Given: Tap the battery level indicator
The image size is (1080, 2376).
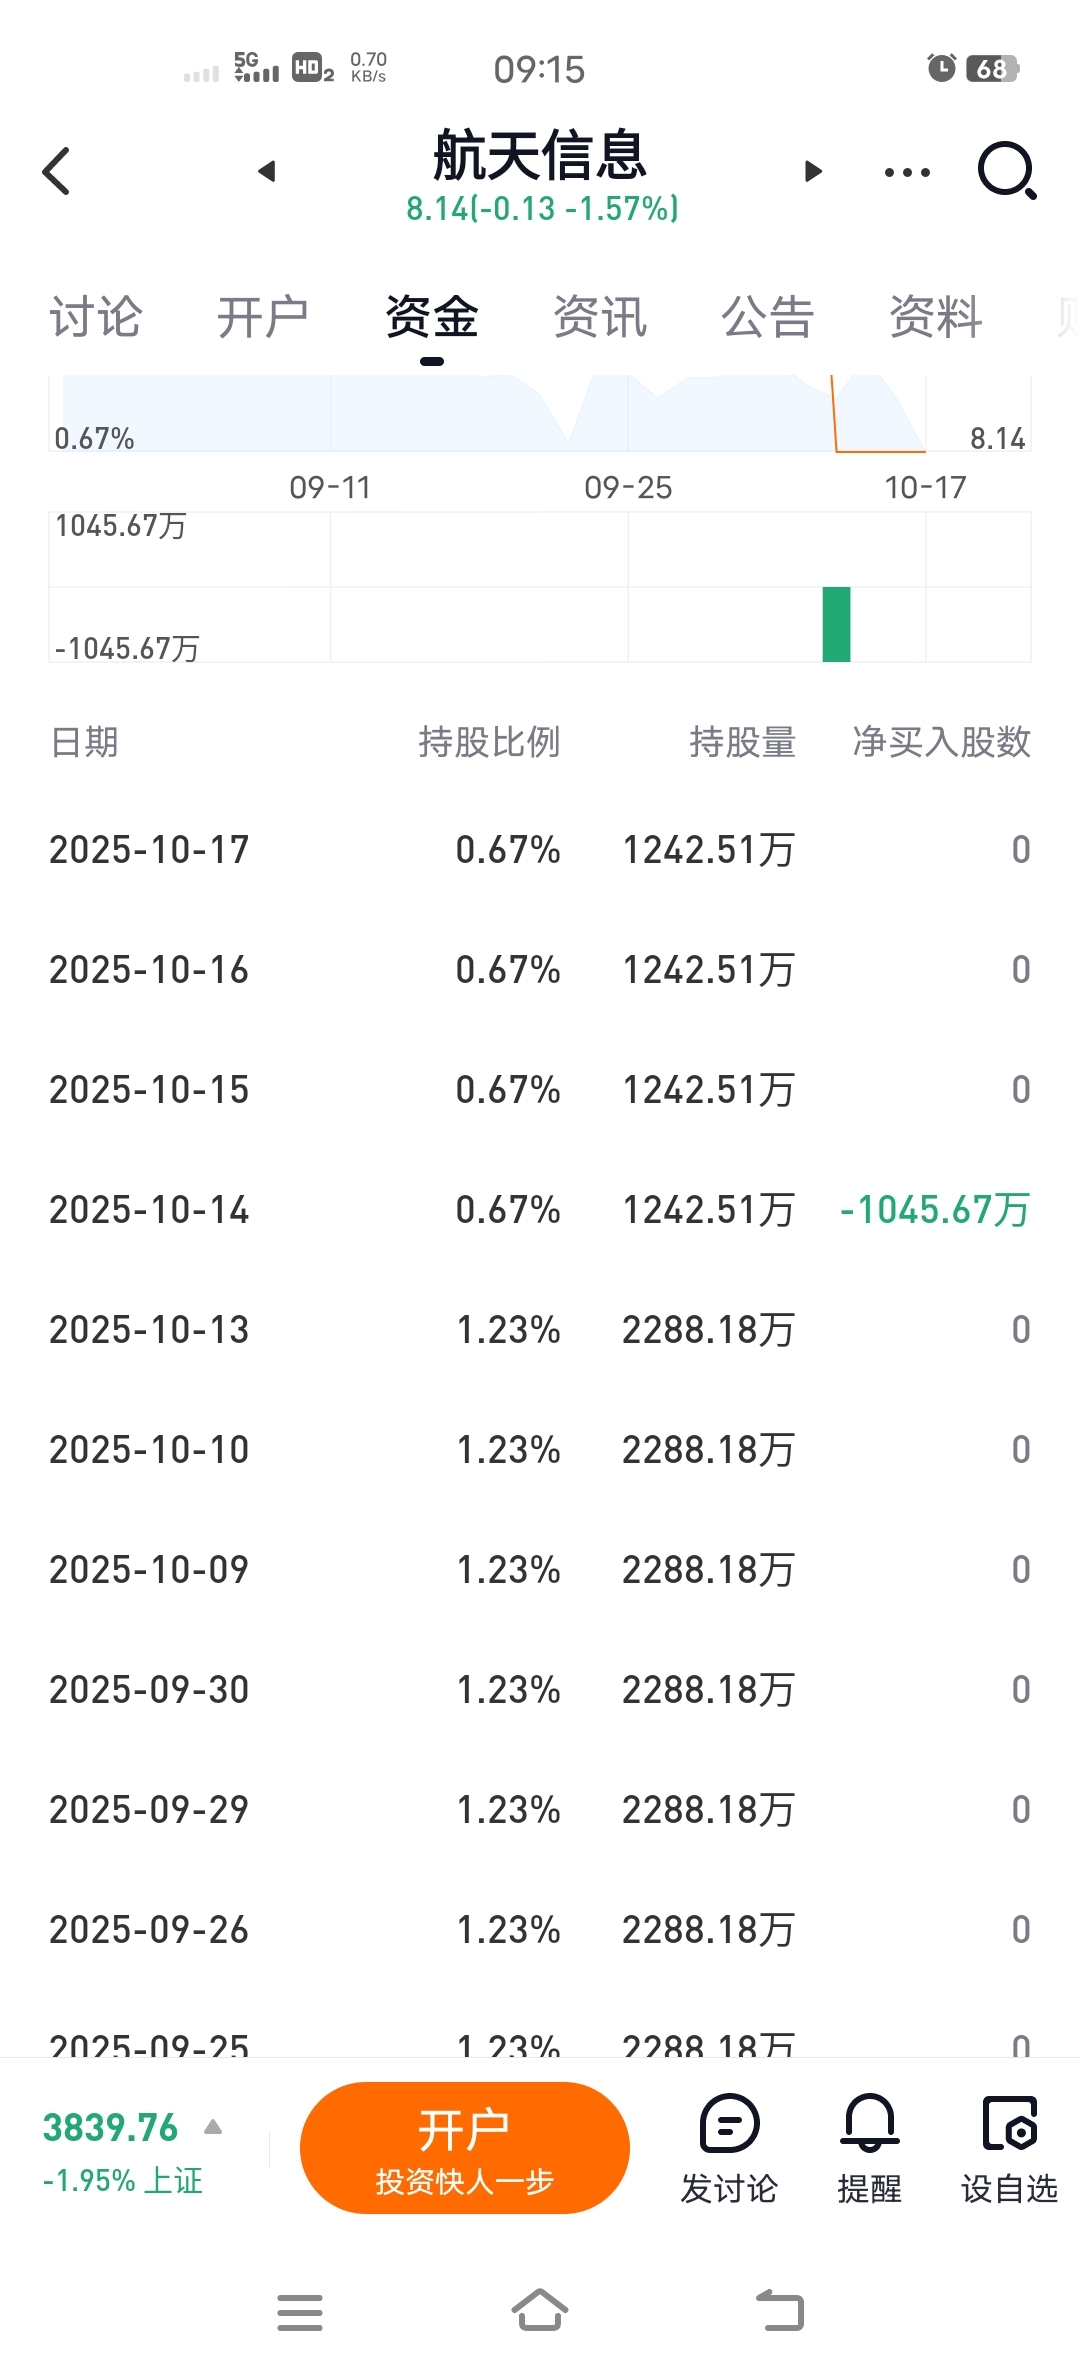Looking at the screenshot, I should pyautogui.click(x=992, y=68).
